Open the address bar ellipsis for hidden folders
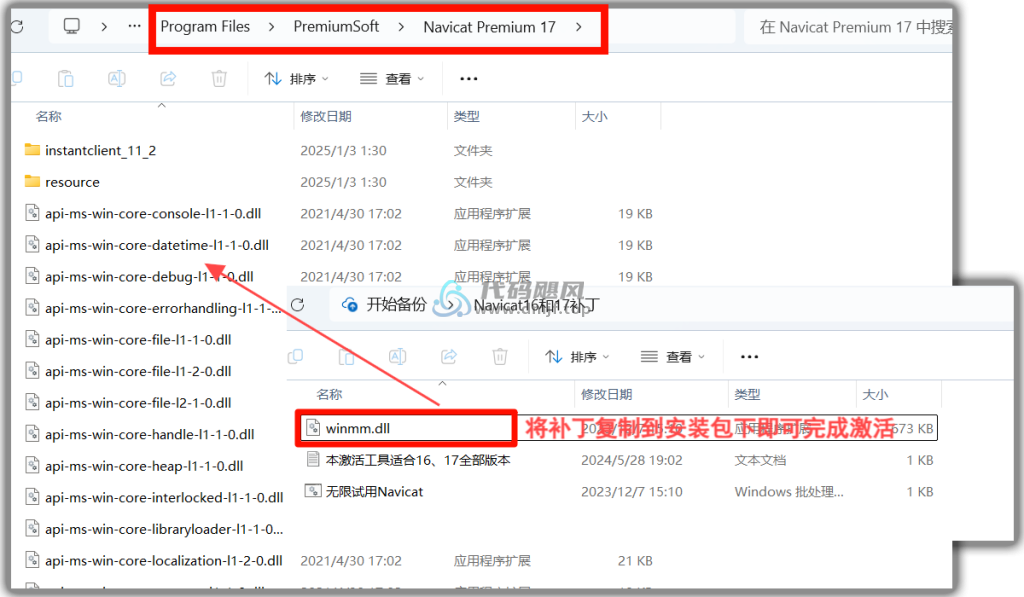The width and height of the screenshot is (1024, 597). [x=134, y=26]
